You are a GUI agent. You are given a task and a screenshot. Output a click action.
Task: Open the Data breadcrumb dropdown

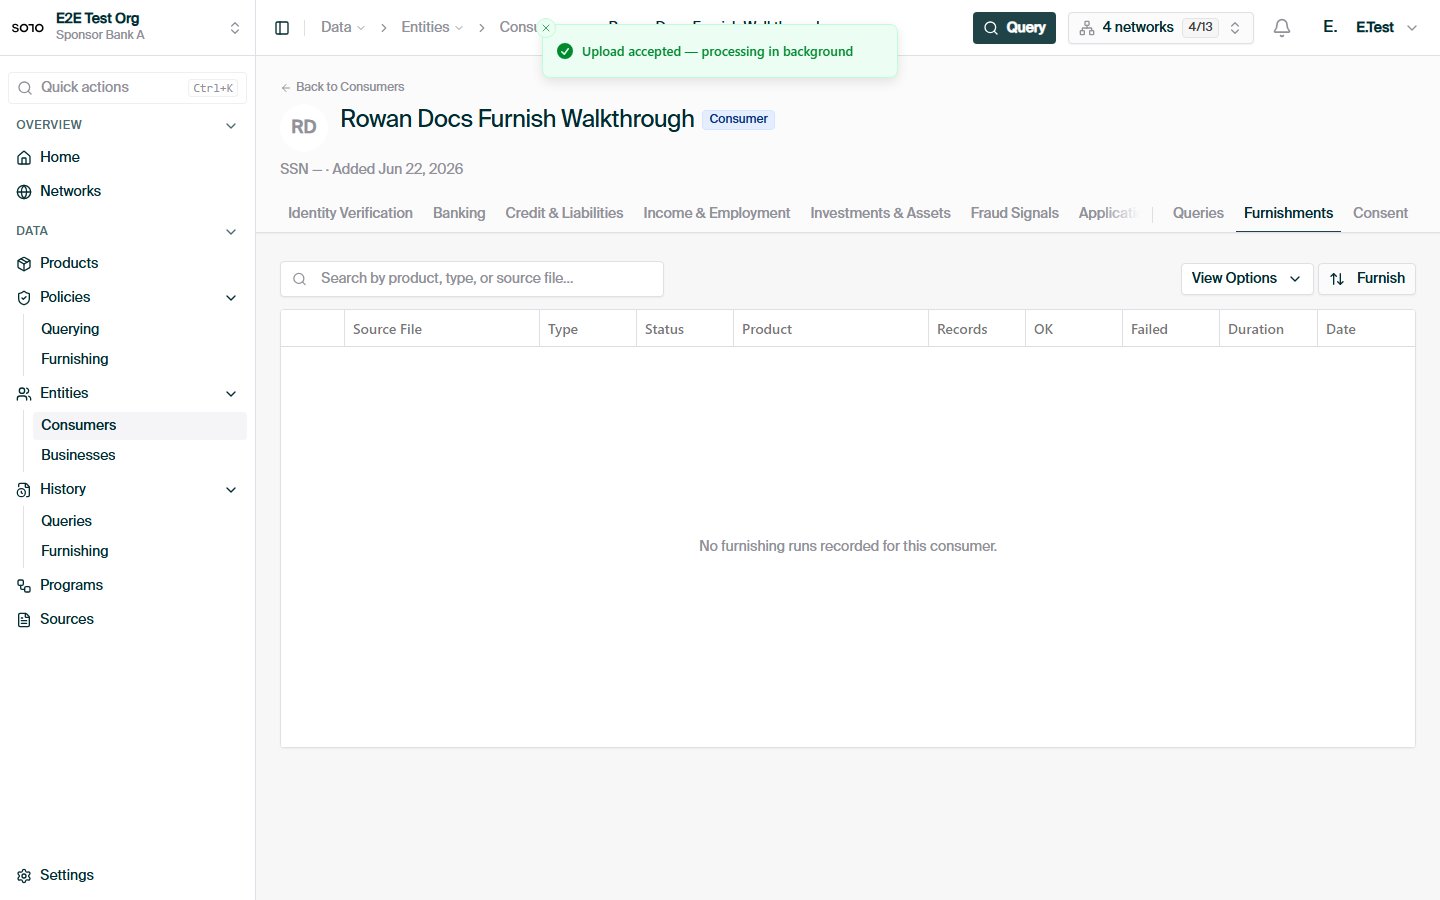(343, 28)
